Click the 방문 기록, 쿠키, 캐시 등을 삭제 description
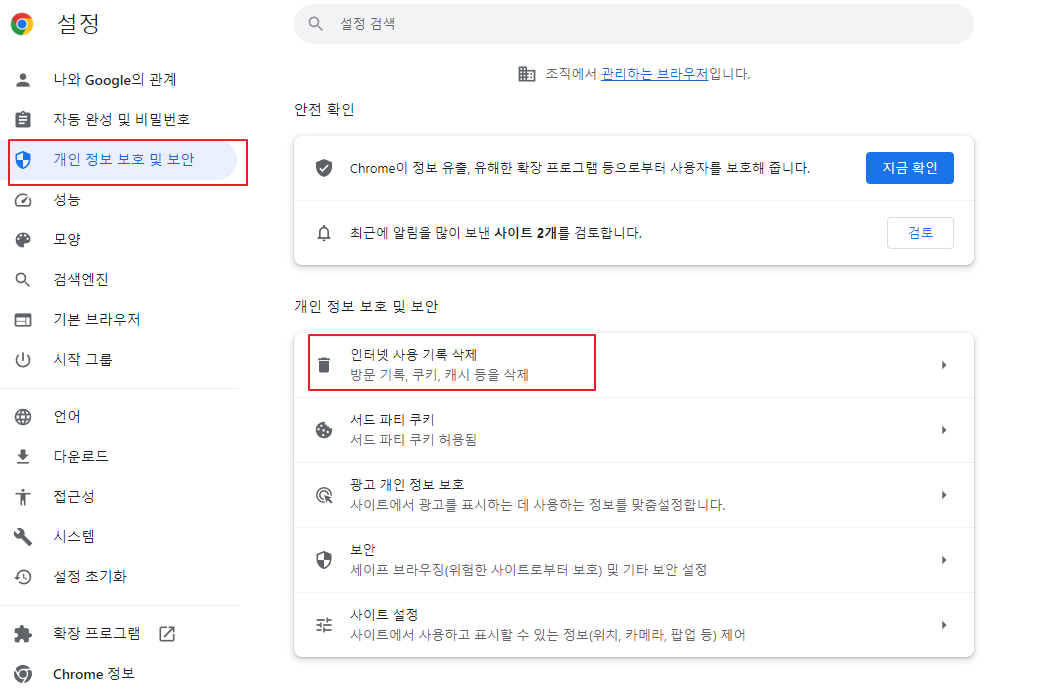This screenshot has height=696, width=1043. [x=439, y=375]
